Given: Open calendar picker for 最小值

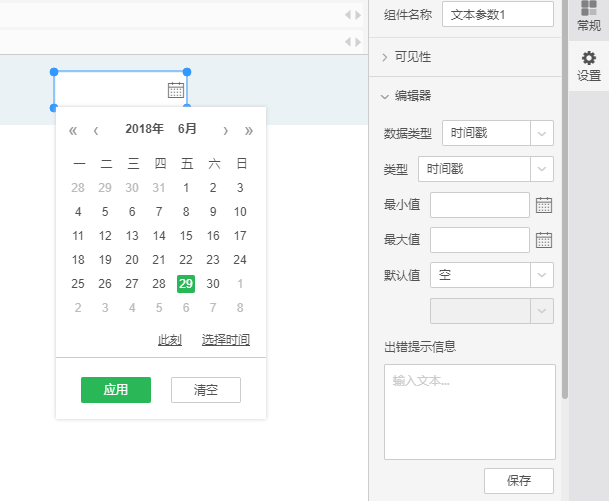Looking at the screenshot, I should click(544, 205).
